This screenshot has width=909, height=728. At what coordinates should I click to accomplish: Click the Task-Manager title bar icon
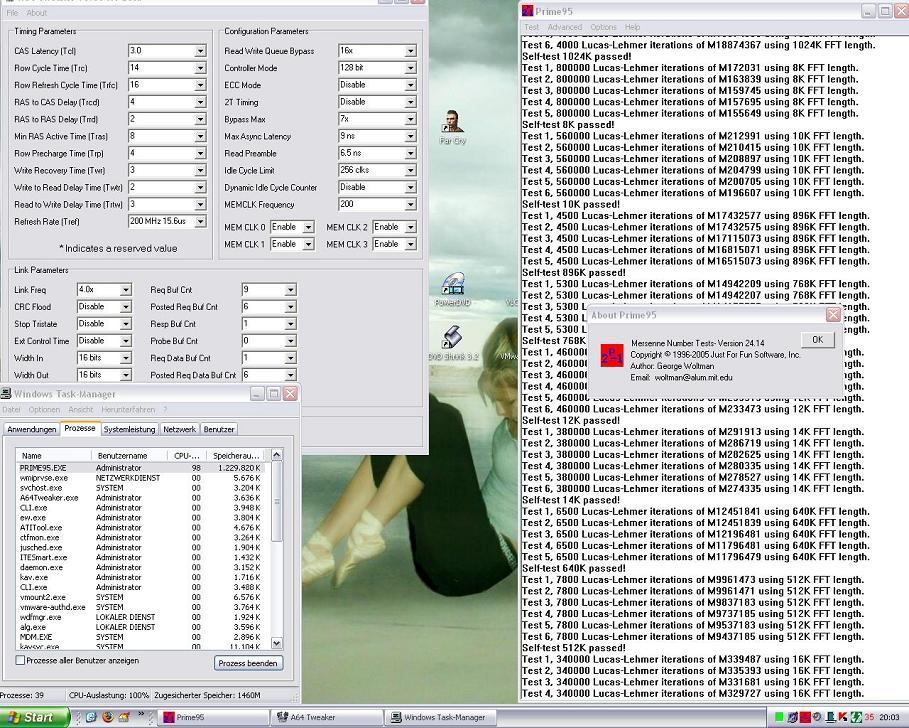(x=6, y=394)
